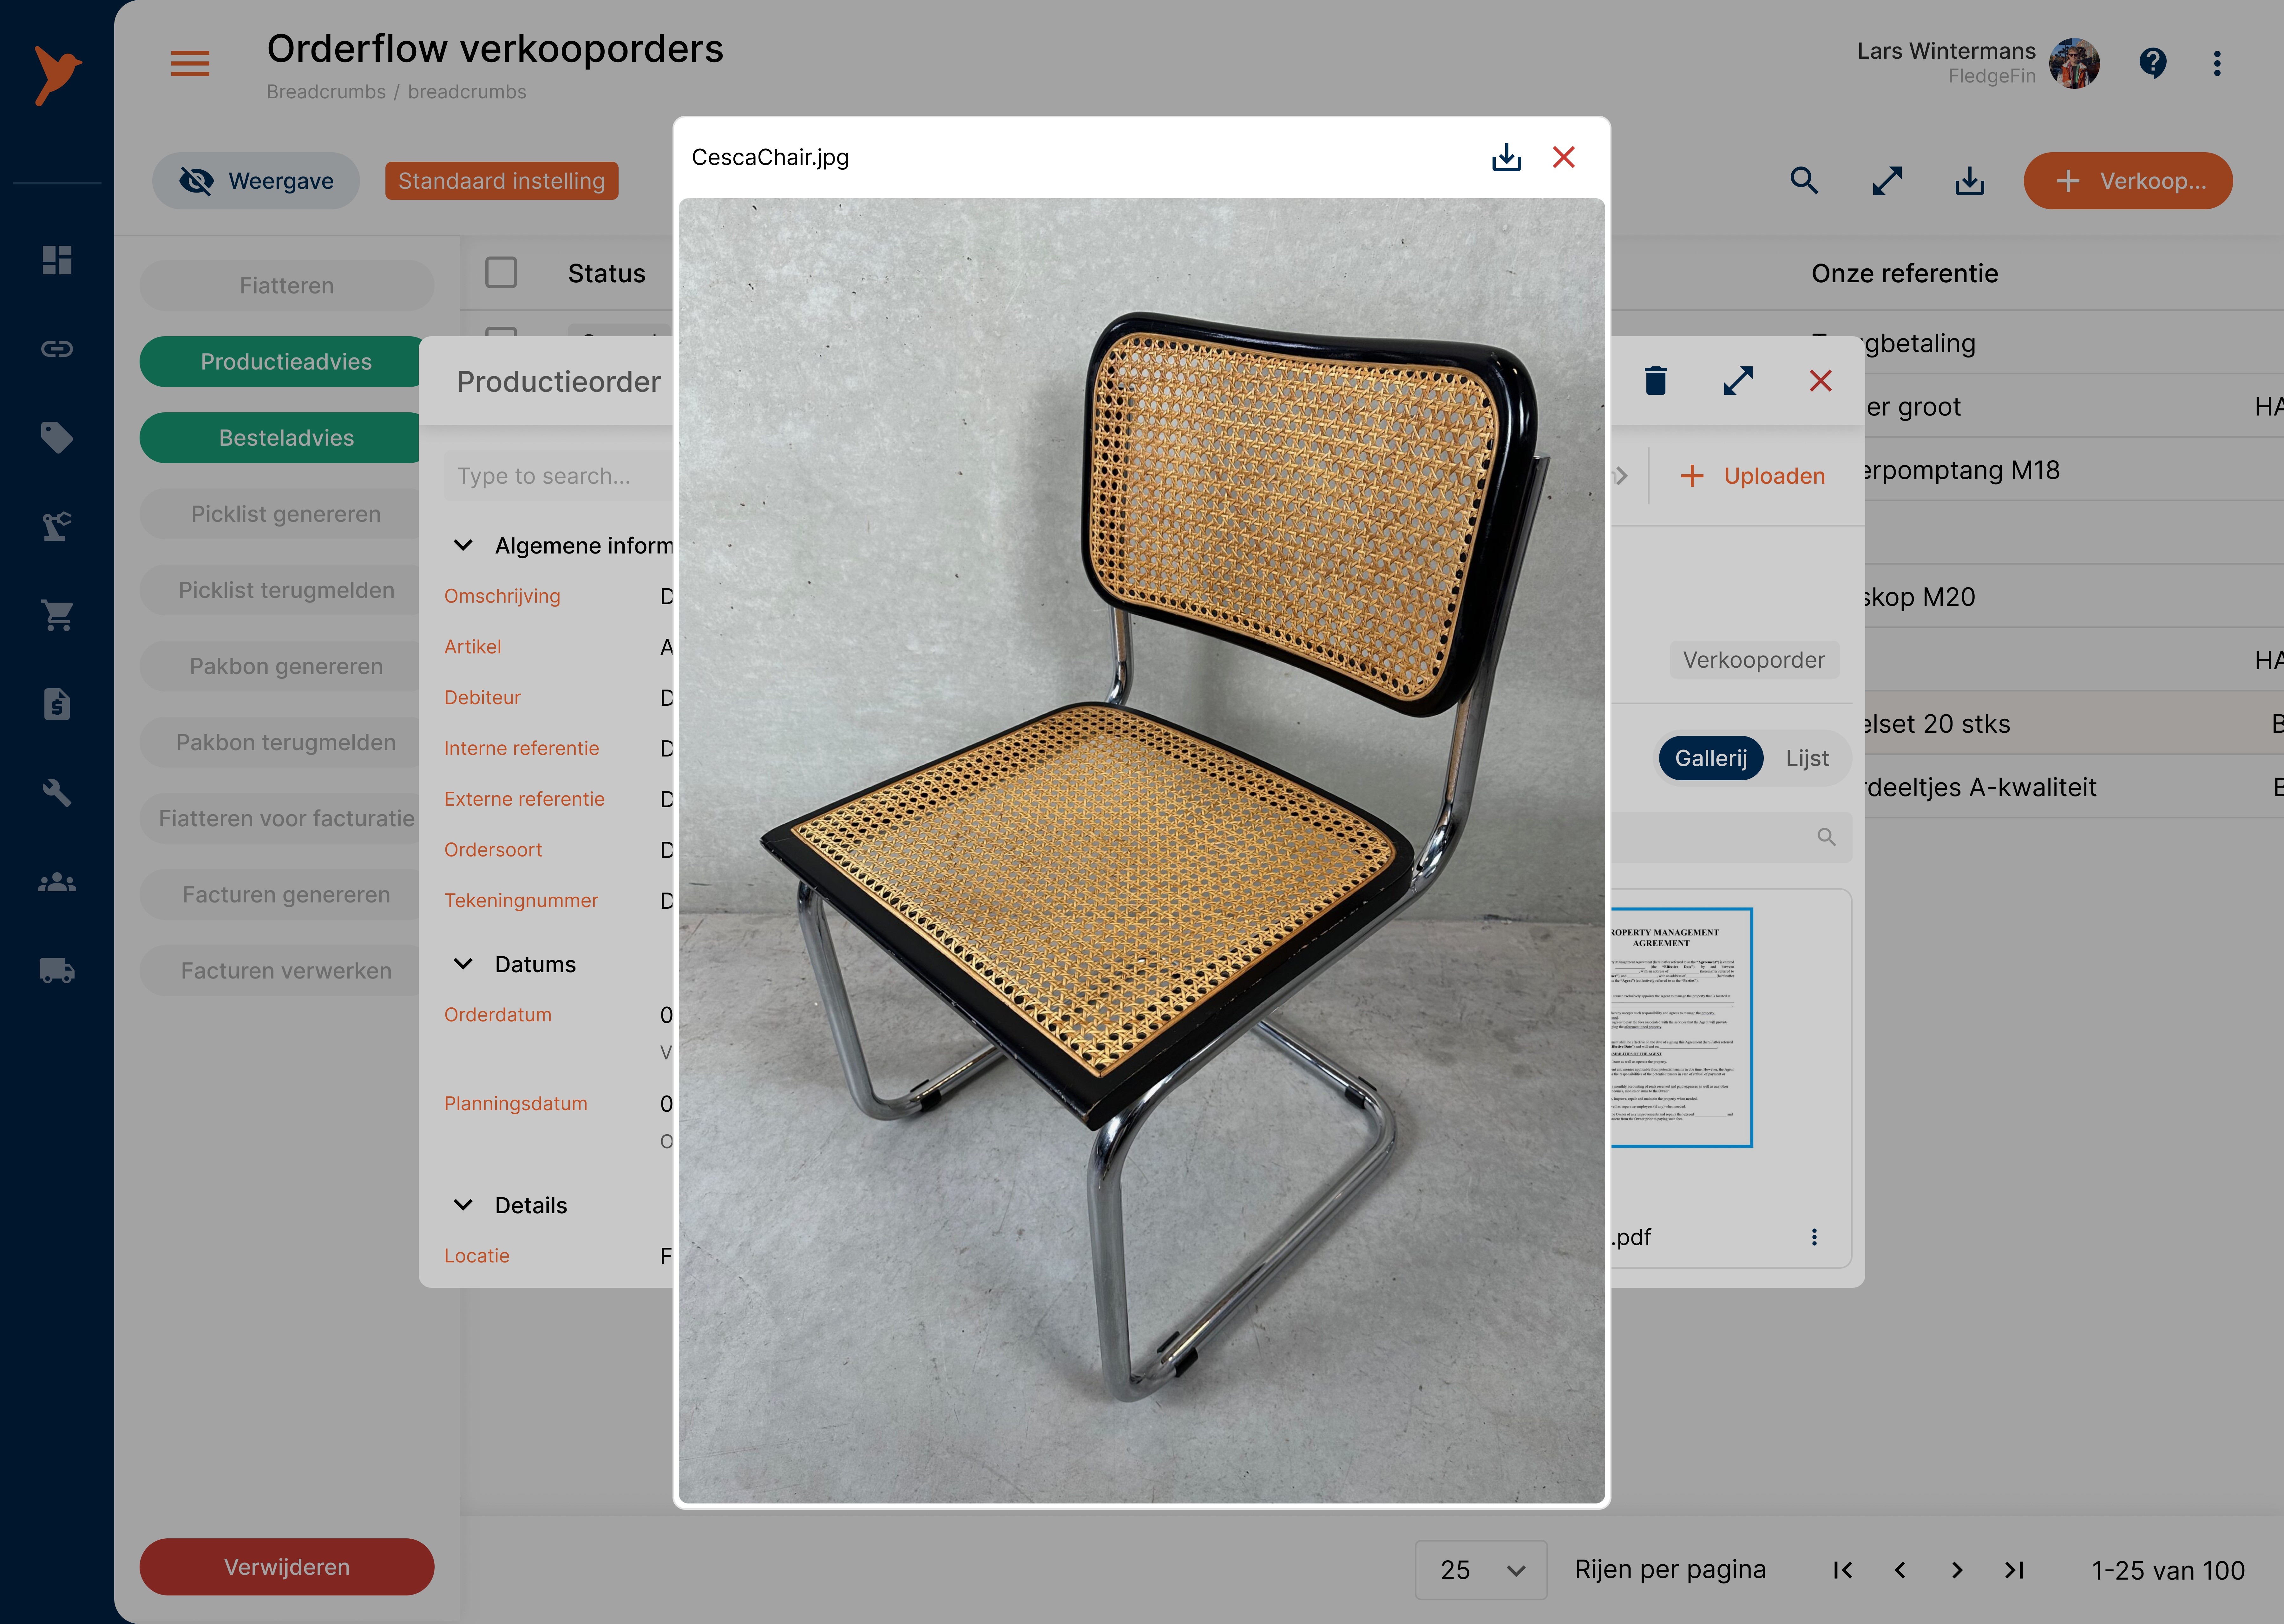Open the link icon in sidebar
This screenshot has height=1624, width=2284.
point(57,349)
